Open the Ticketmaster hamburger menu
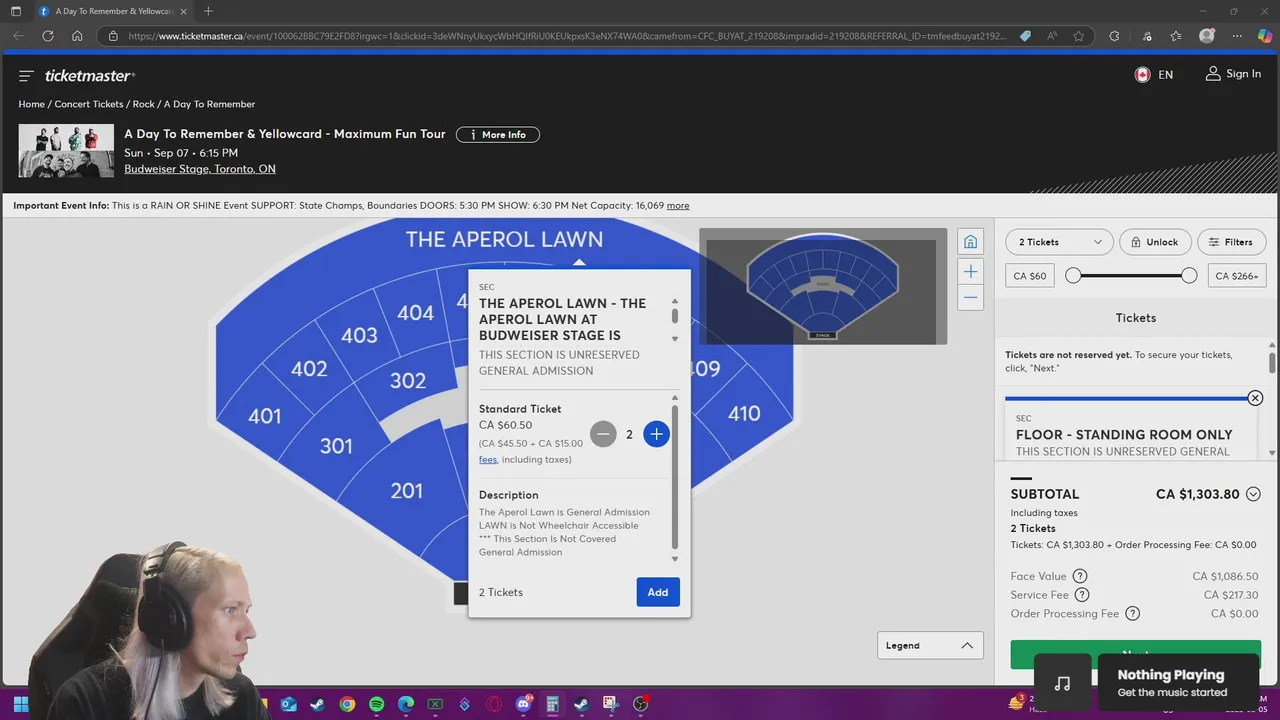 tap(26, 75)
